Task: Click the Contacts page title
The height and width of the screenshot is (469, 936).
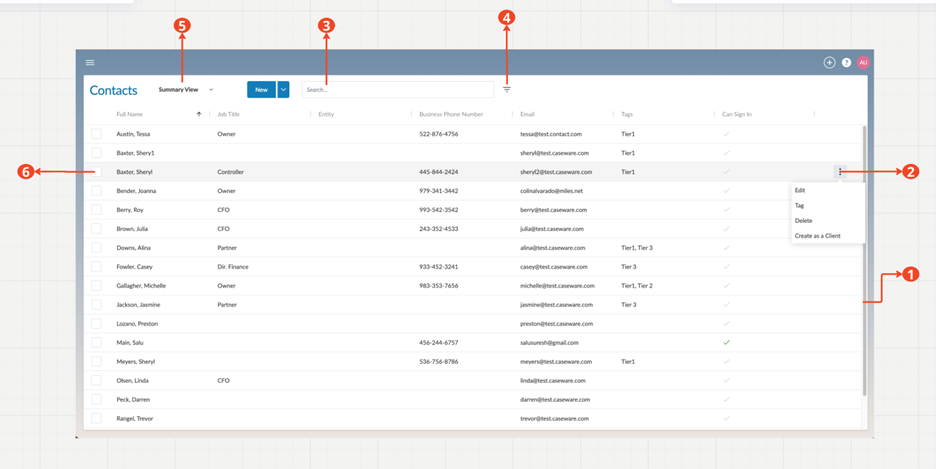Action: coord(113,90)
